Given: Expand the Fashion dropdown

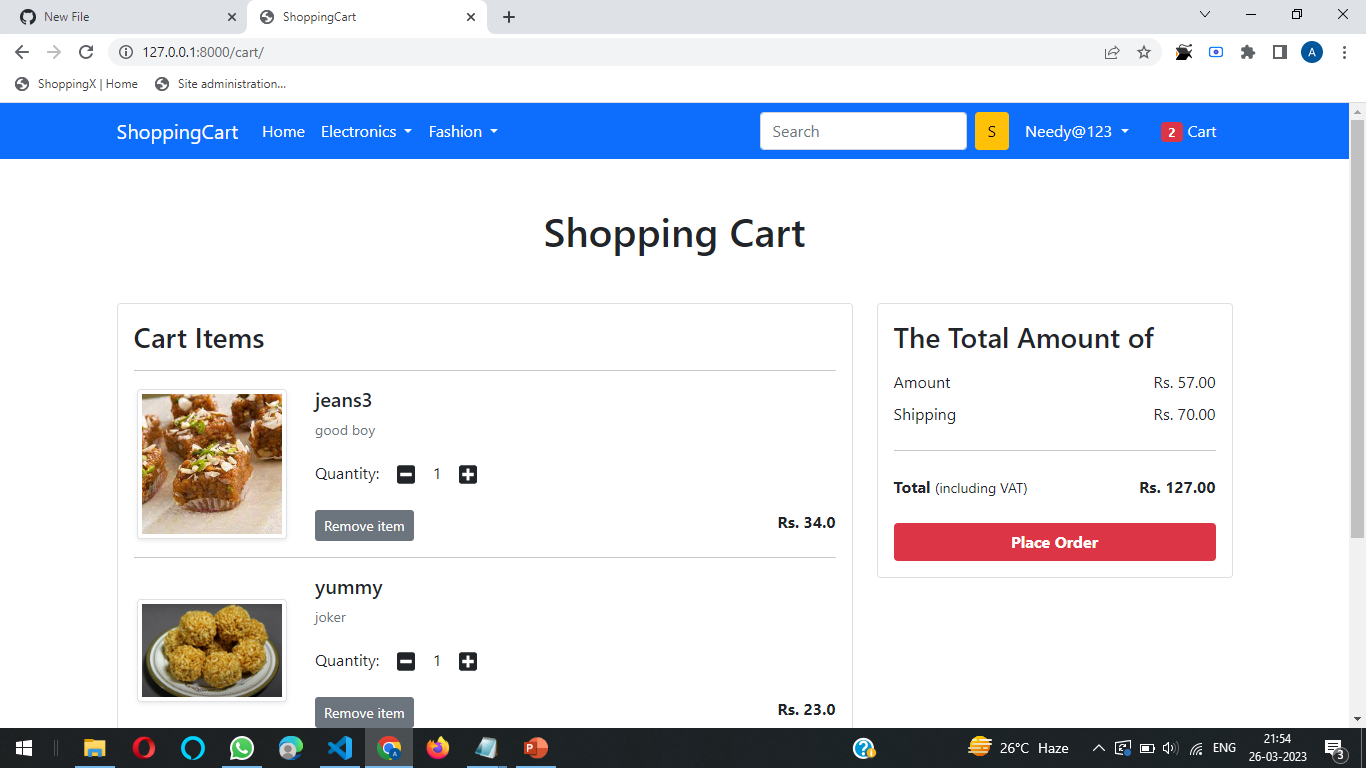Looking at the screenshot, I should 463,131.
